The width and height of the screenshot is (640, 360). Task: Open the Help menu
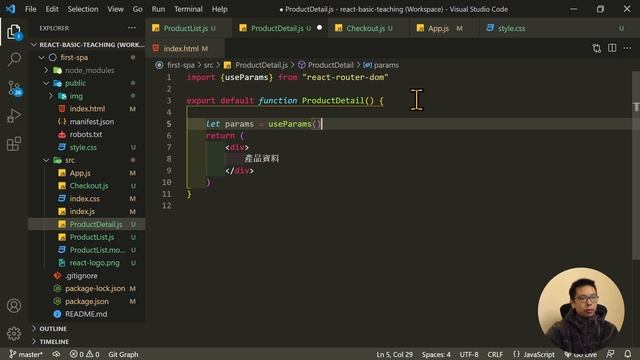[x=220, y=9]
